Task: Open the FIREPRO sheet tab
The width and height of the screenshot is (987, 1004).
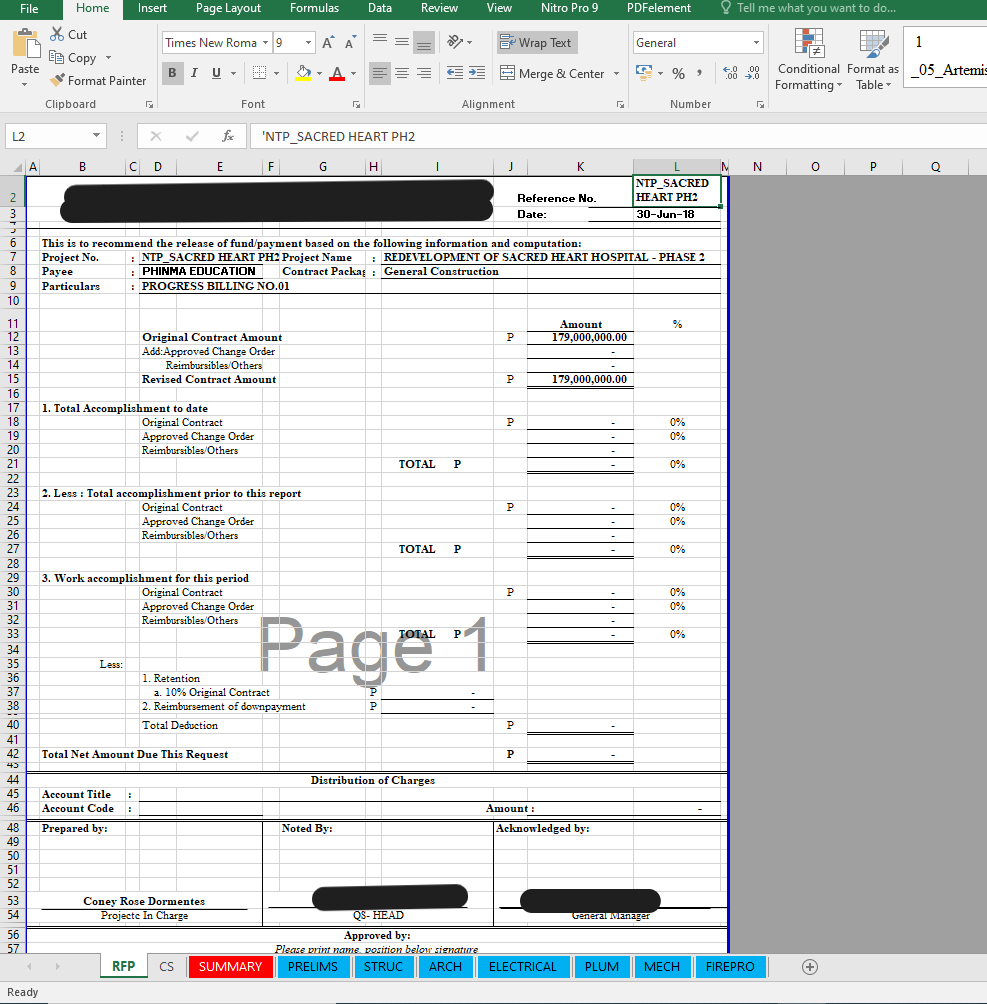Action: click(730, 966)
